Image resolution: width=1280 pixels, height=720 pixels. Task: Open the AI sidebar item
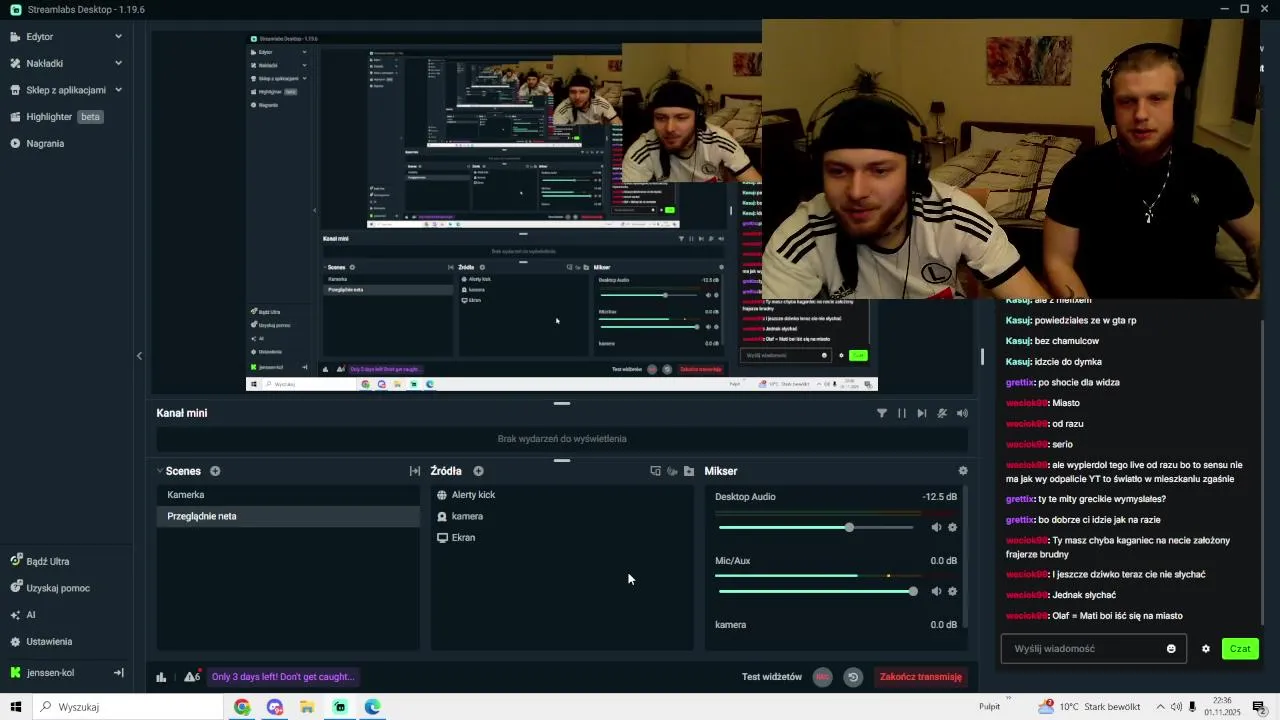[23, 615]
